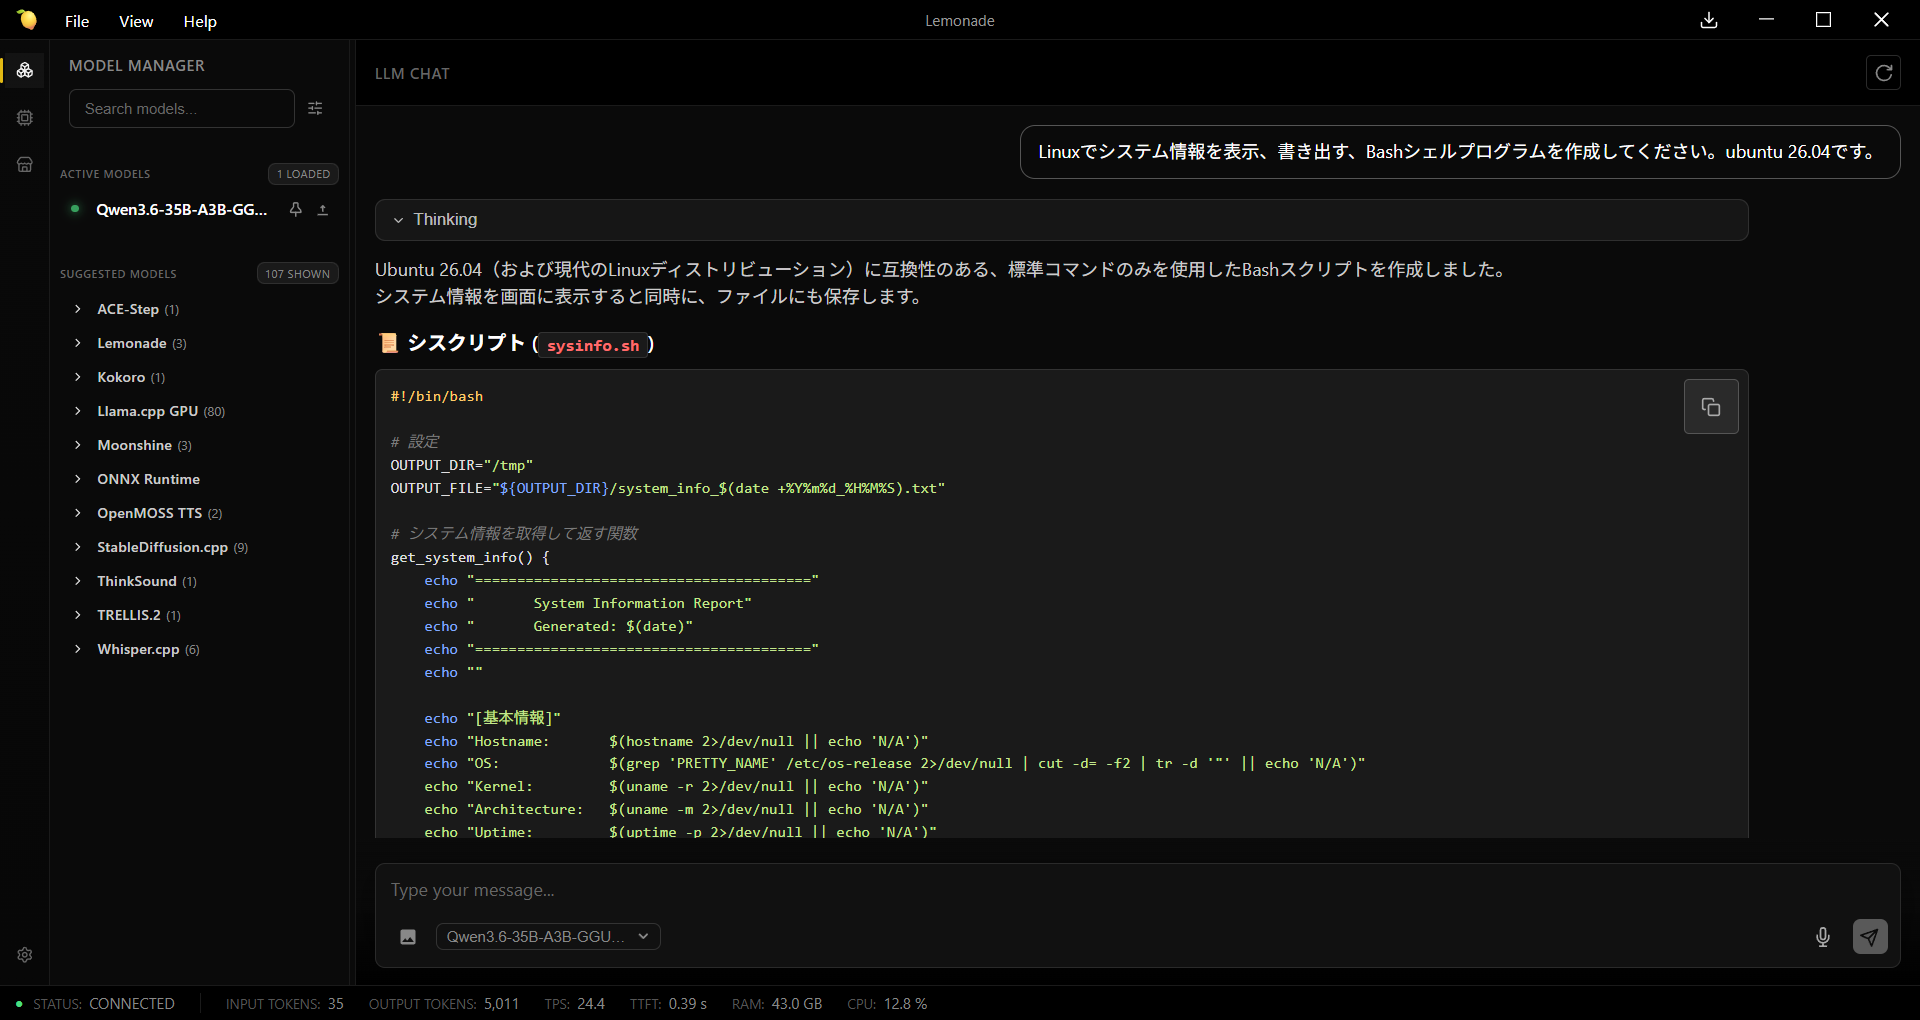Click the RAM 43.0 GB status entry

click(777, 1004)
